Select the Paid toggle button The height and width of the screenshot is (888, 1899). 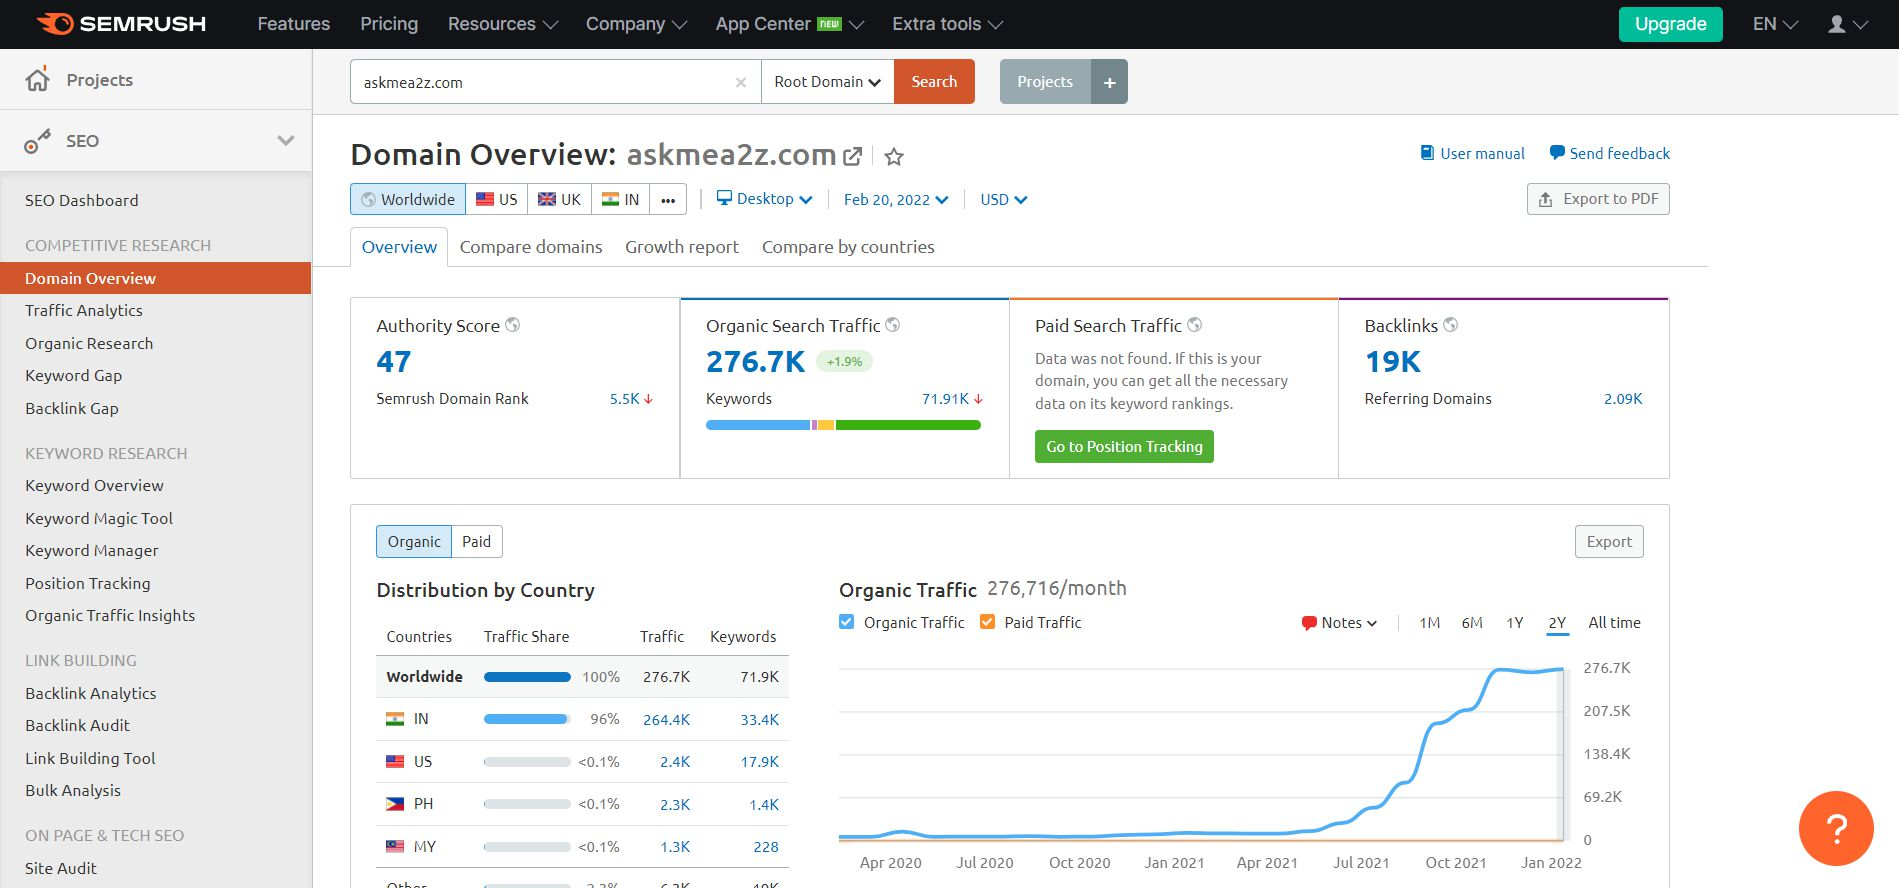click(477, 541)
